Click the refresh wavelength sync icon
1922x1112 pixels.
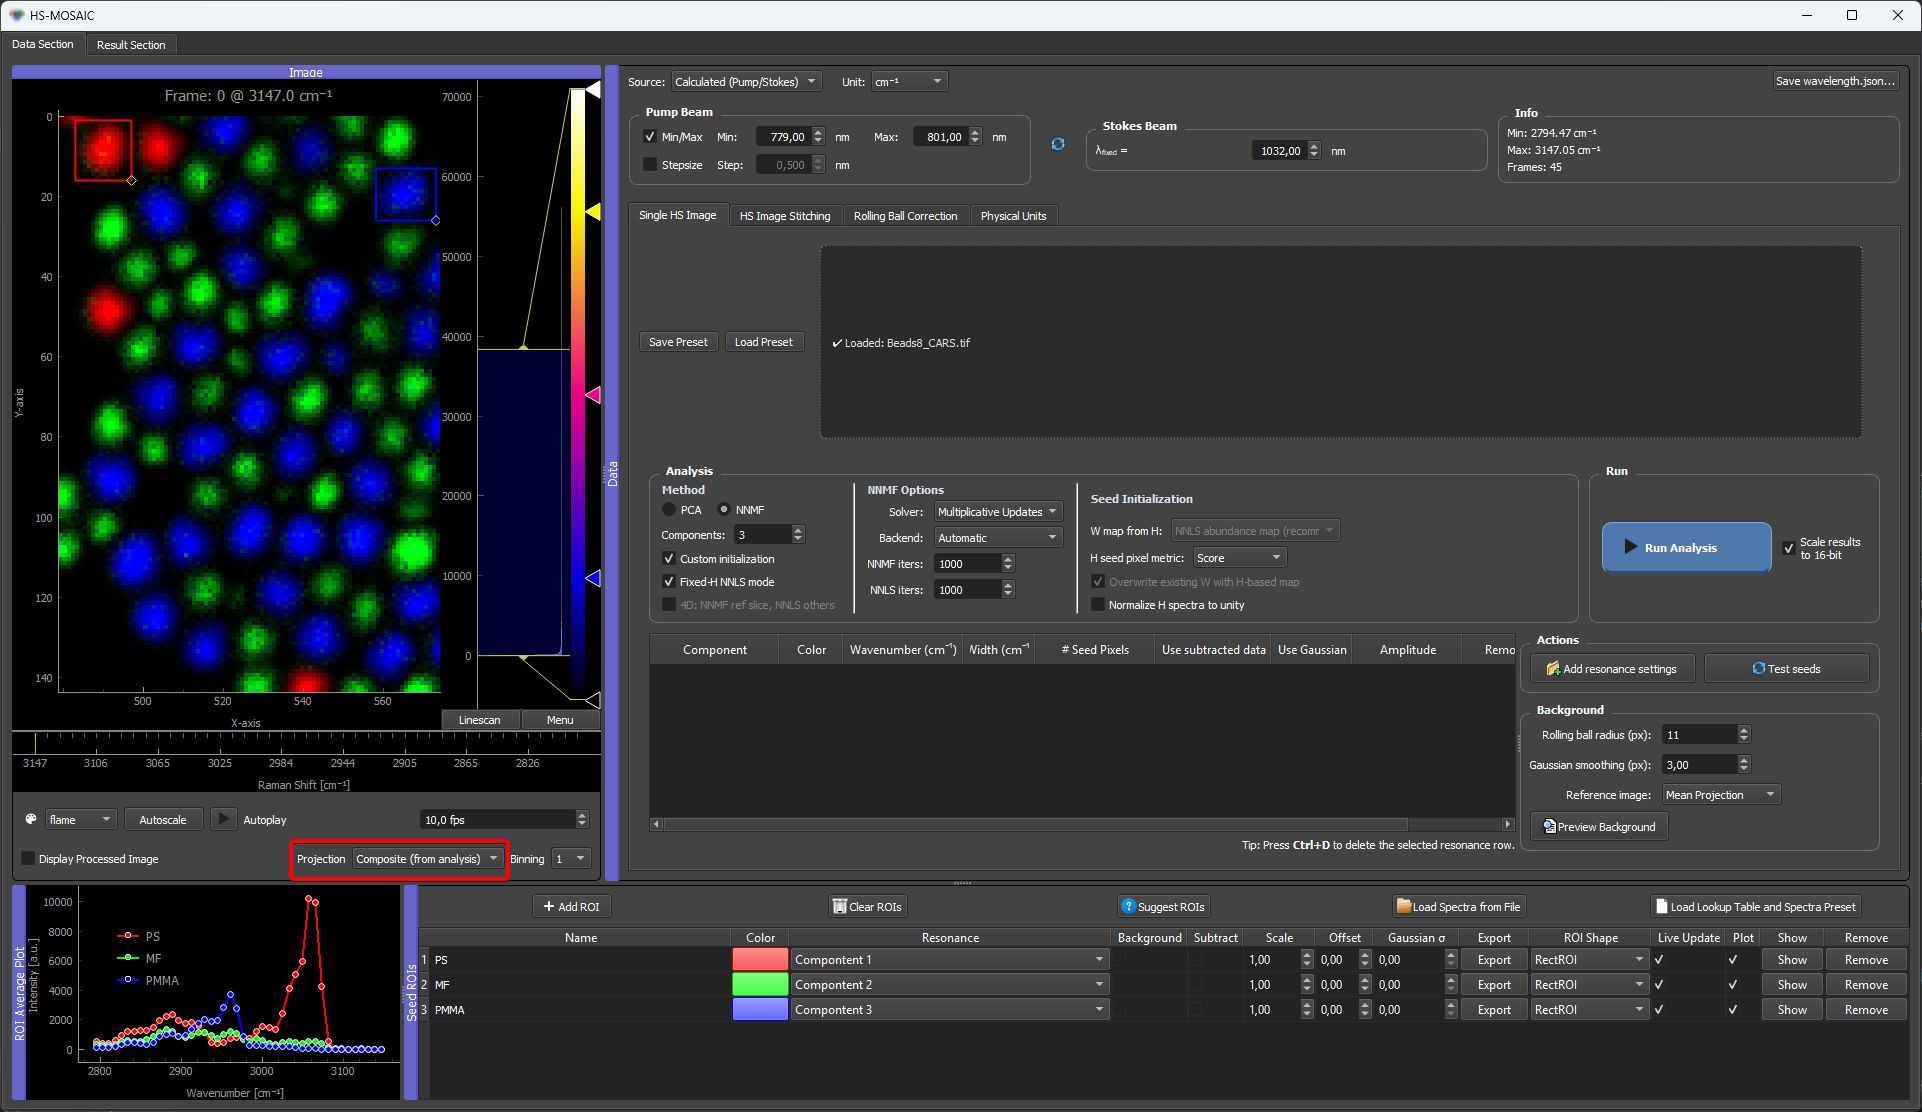tap(1058, 144)
